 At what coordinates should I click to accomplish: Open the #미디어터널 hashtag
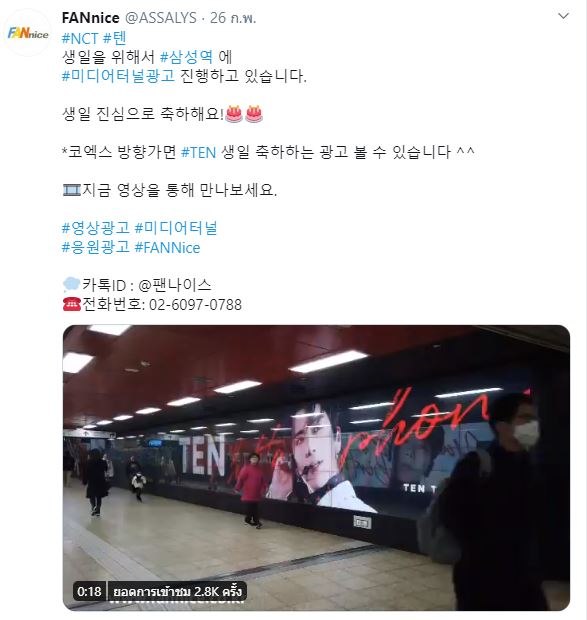176,228
